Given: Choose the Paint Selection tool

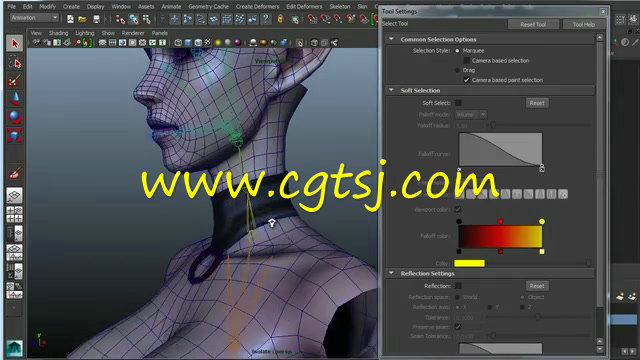Looking at the screenshot, I should tap(15, 81).
